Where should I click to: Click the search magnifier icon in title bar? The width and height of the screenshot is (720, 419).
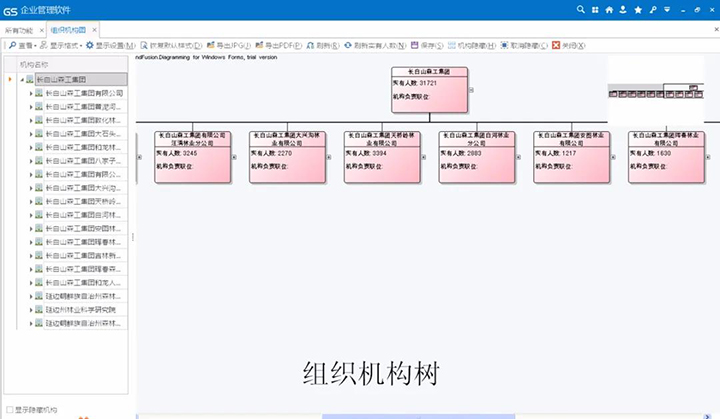(x=581, y=9)
